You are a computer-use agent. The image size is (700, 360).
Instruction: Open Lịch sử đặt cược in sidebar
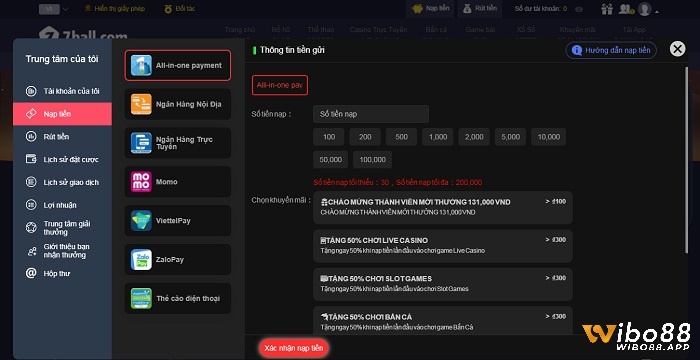point(62,159)
